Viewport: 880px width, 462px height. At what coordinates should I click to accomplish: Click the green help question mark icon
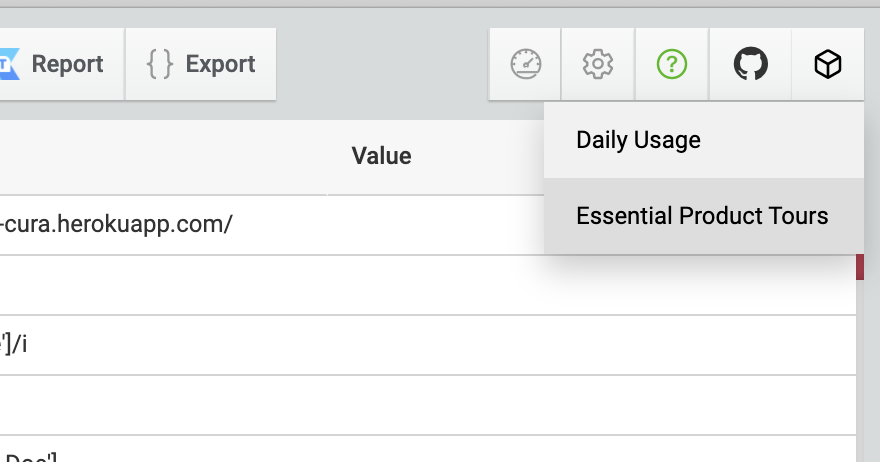[672, 64]
